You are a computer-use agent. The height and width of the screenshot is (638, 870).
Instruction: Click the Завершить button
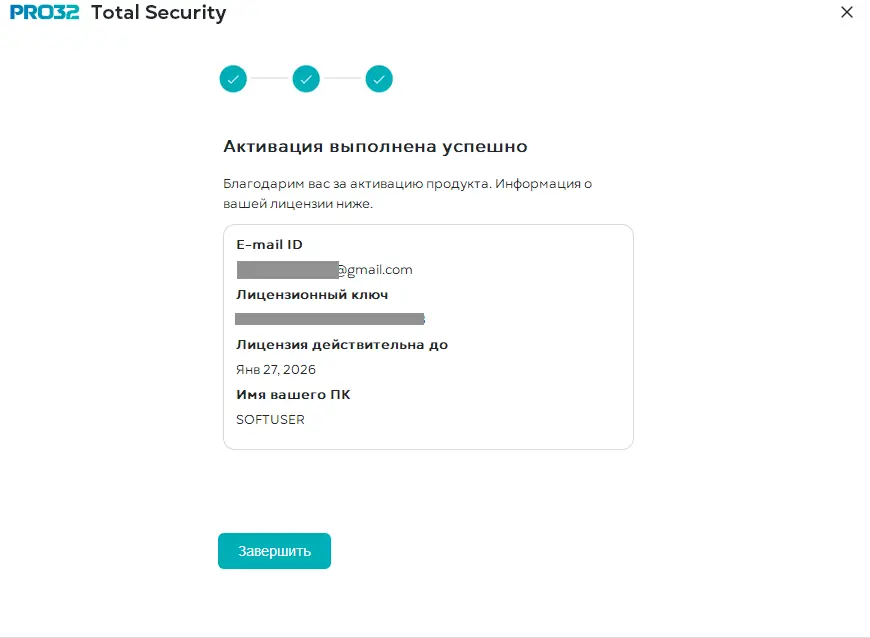point(274,551)
